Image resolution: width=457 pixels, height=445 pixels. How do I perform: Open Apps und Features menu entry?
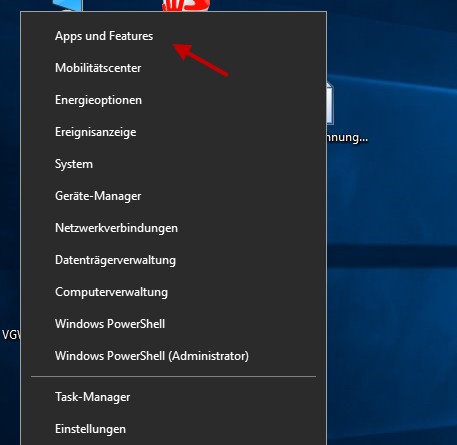[x=173, y=36]
